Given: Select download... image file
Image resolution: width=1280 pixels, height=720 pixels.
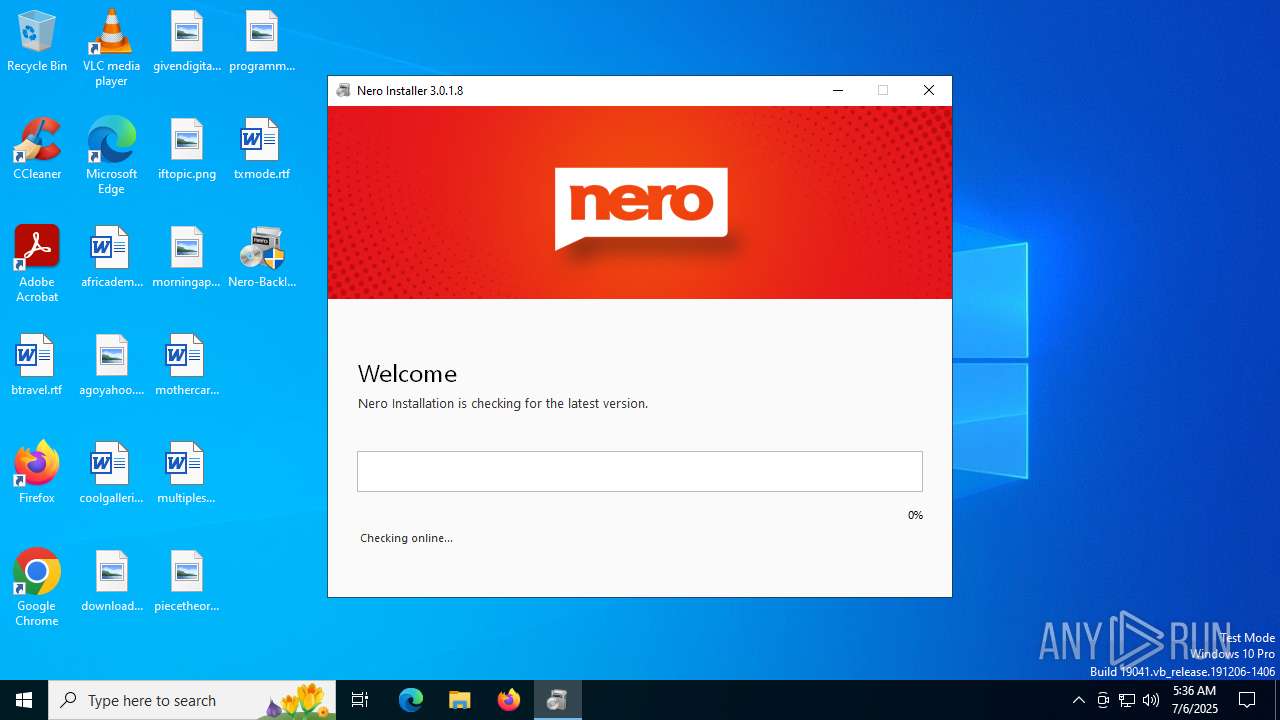Looking at the screenshot, I should pos(111,581).
